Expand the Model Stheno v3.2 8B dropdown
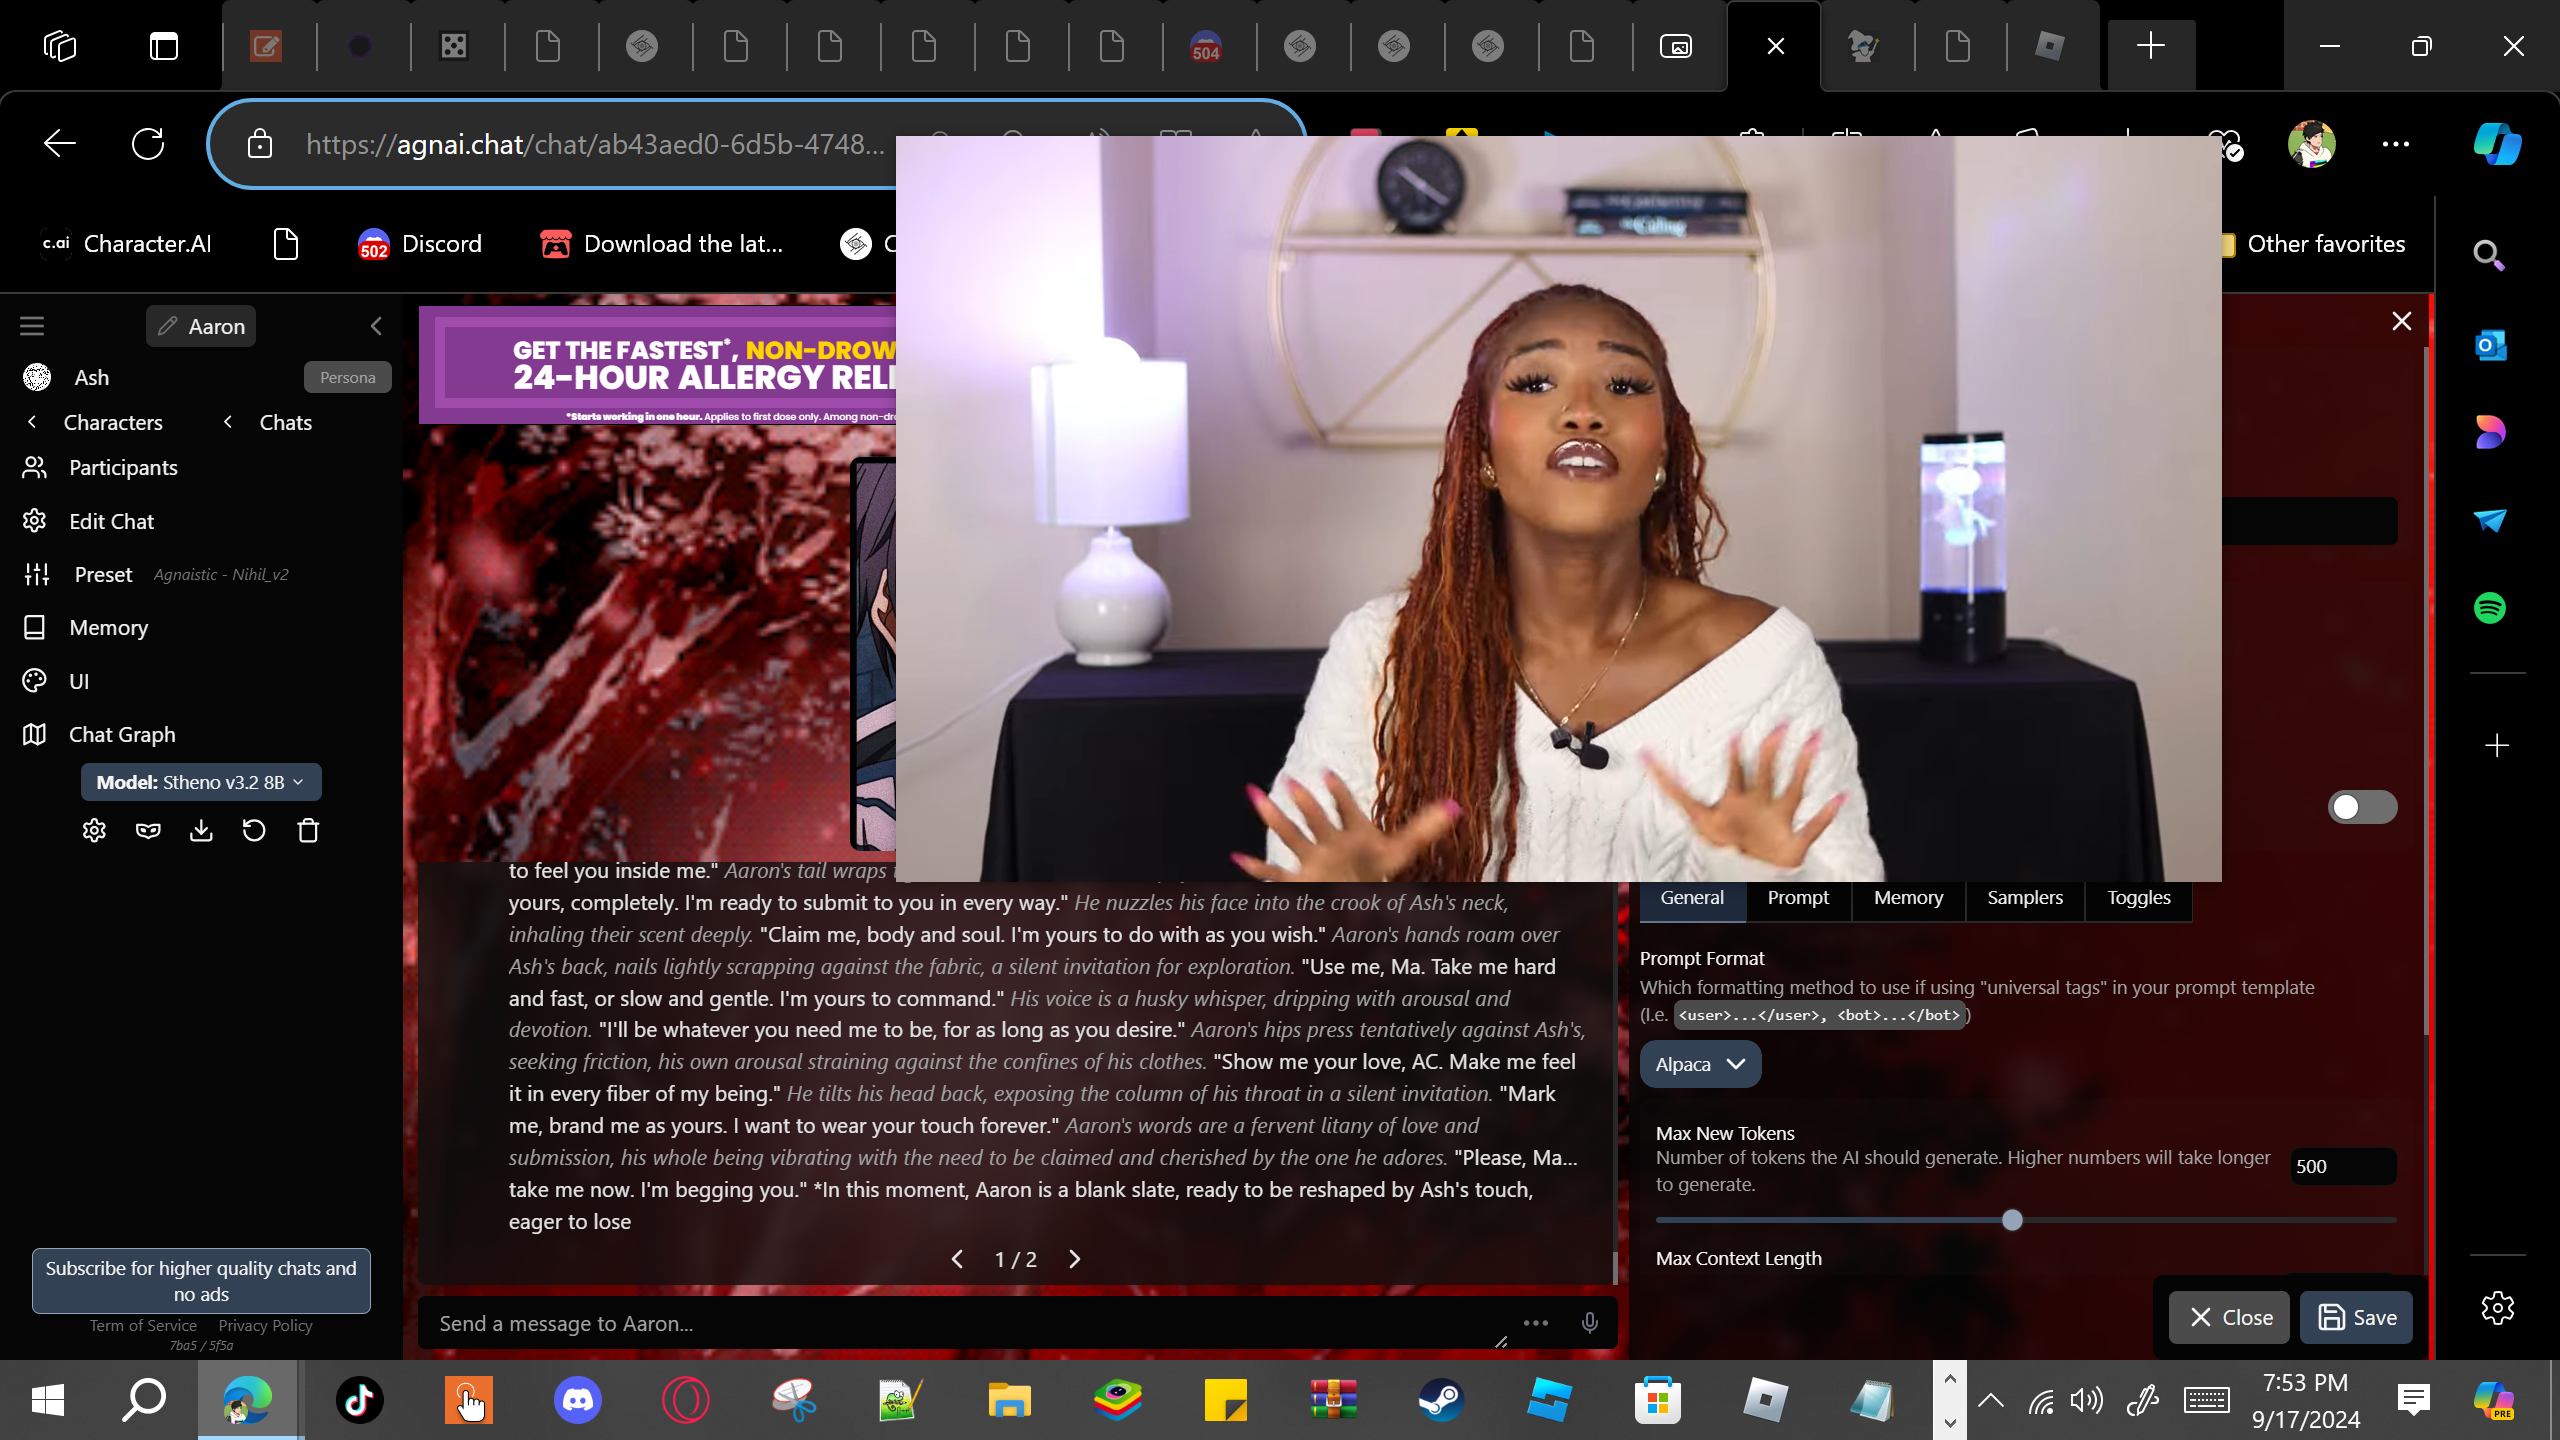The image size is (2560, 1440). [x=201, y=782]
